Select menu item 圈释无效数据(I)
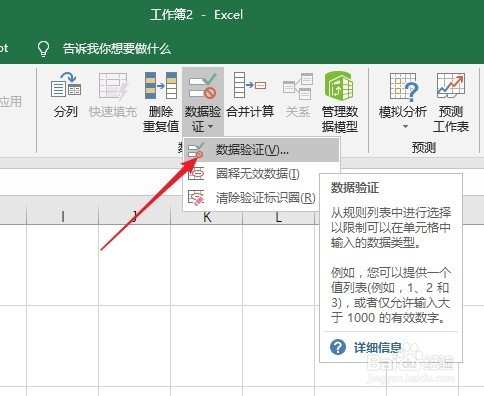The image size is (484, 396). (261, 174)
